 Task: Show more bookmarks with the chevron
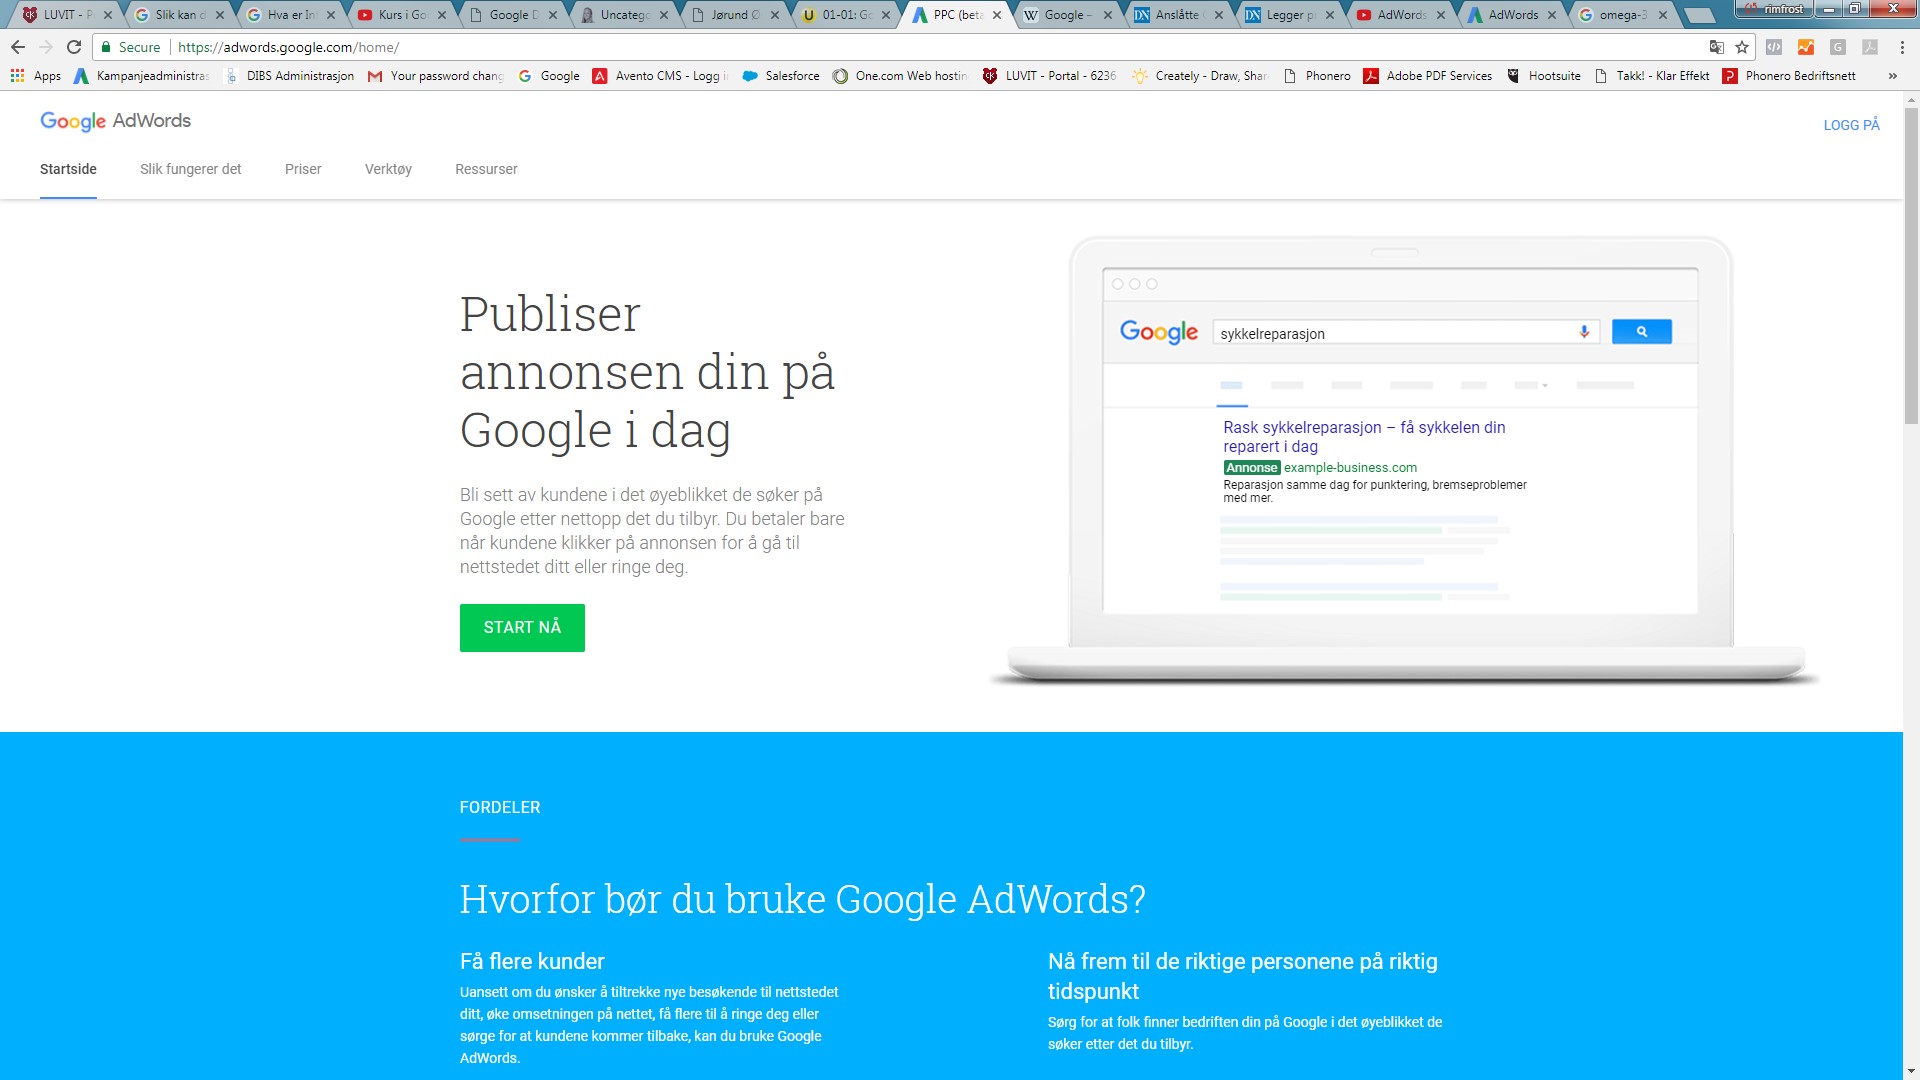coord(1892,76)
